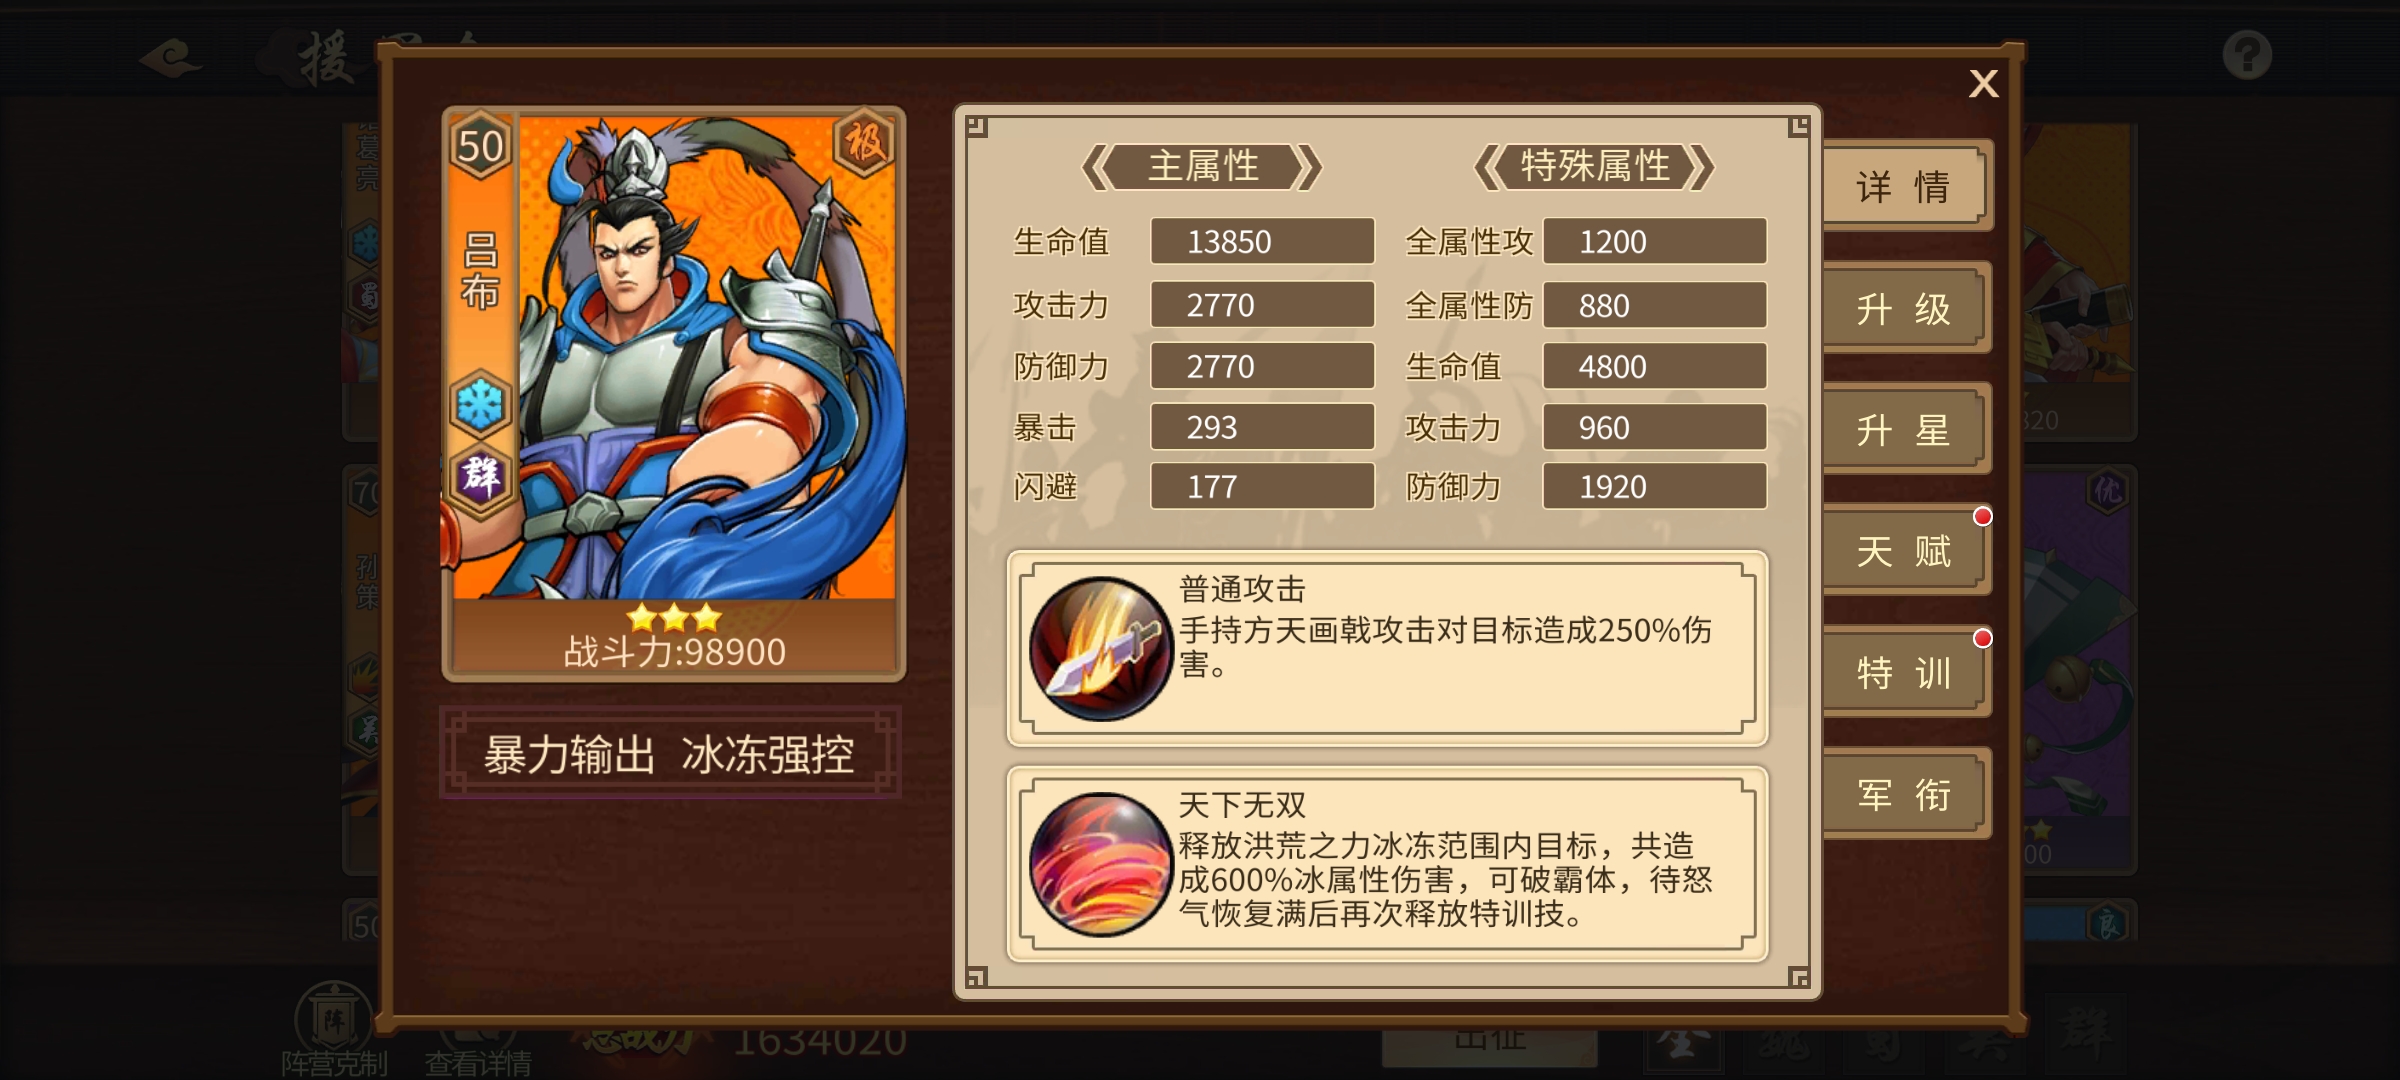The height and width of the screenshot is (1080, 2400).
Task: Tap the 吕布 hero portrait card
Action: point(674,394)
